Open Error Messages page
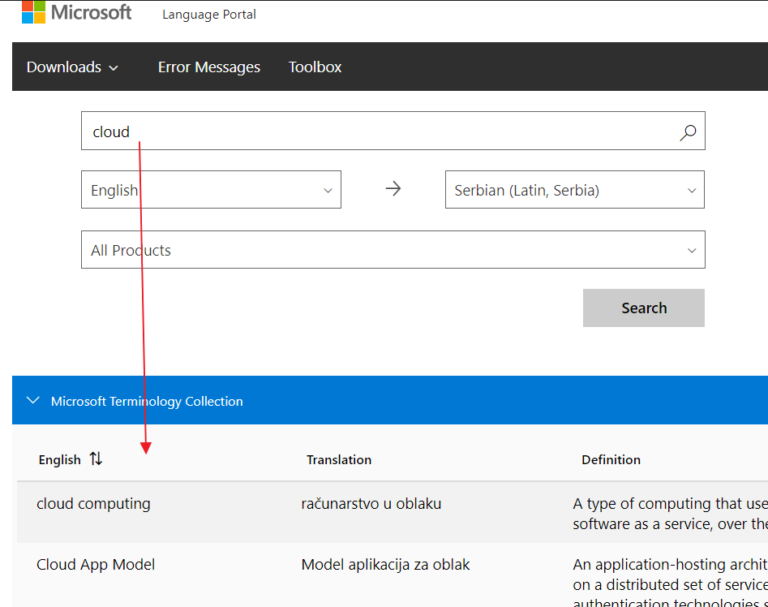The height and width of the screenshot is (607, 768). 209,67
